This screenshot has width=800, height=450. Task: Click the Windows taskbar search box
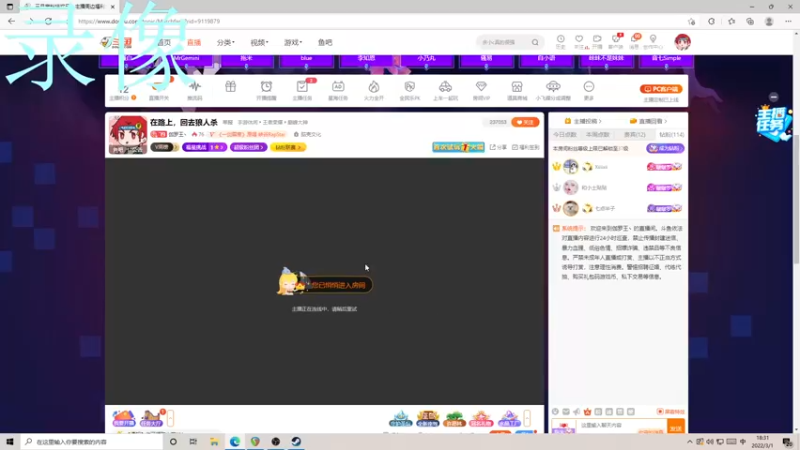(92, 441)
